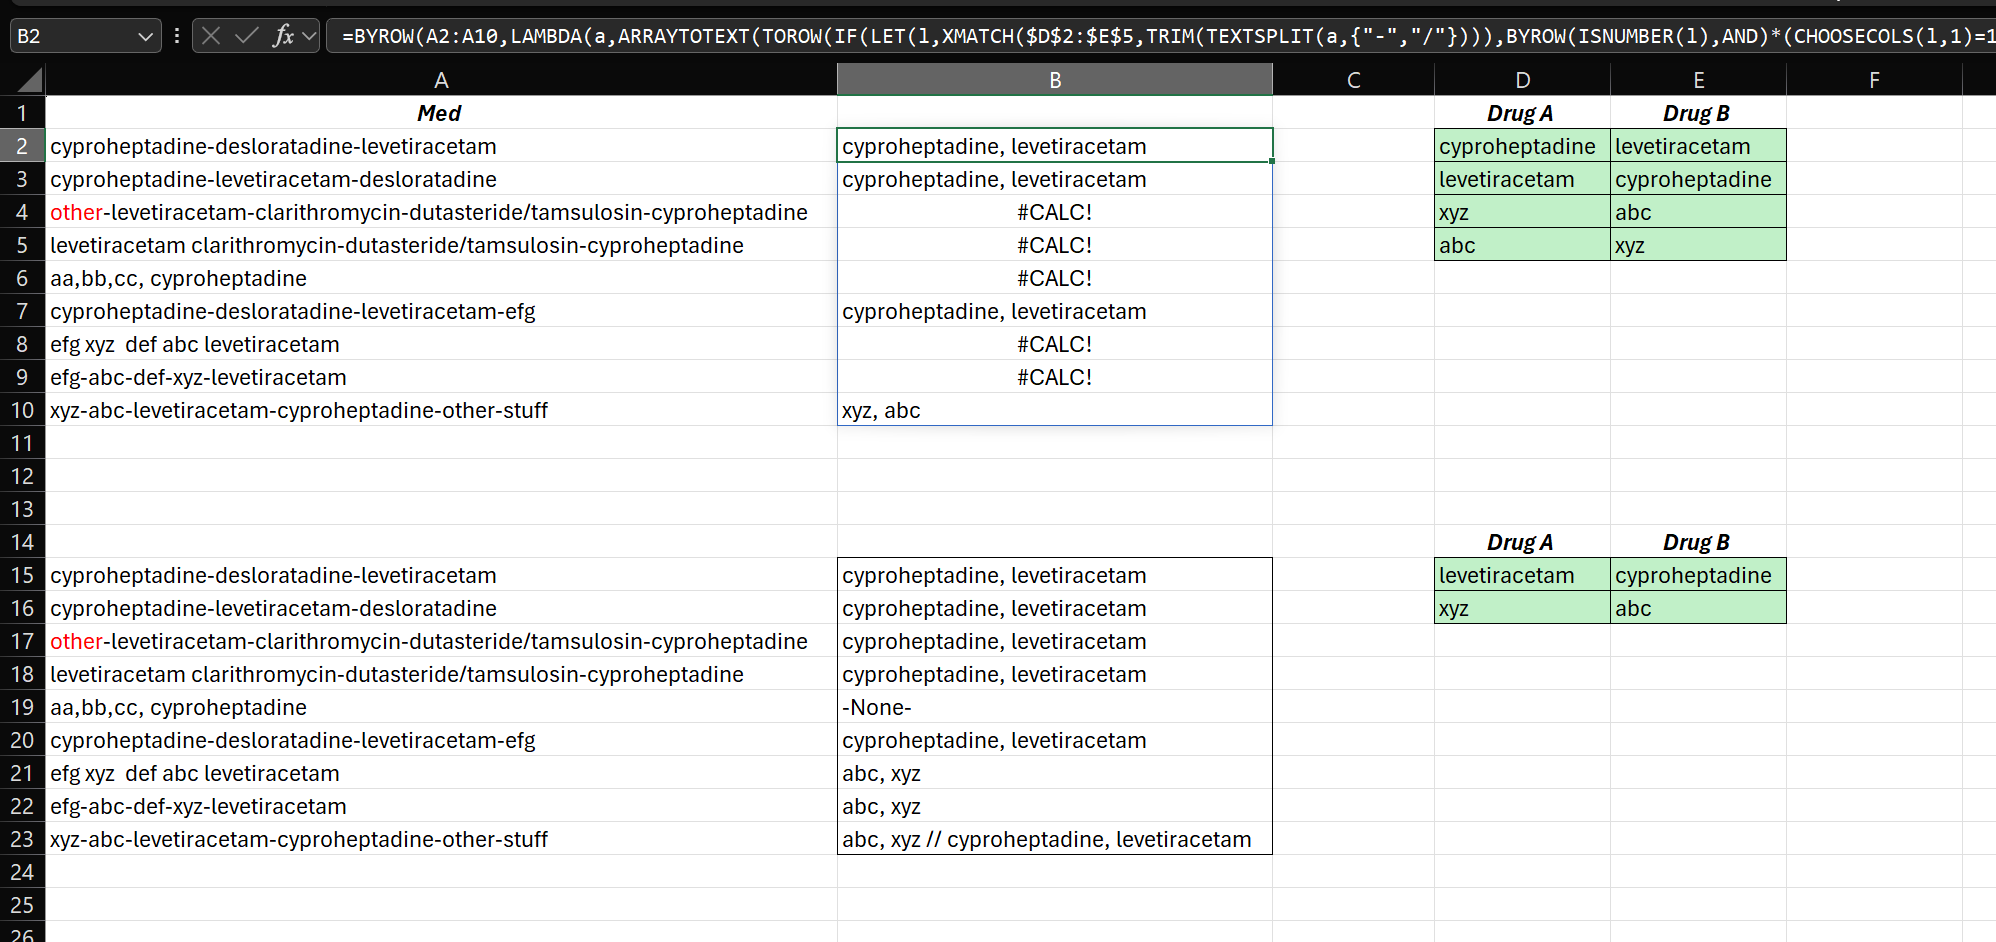Viewport: 1996px width, 942px height.
Task: Select column E header
Action: point(1698,80)
